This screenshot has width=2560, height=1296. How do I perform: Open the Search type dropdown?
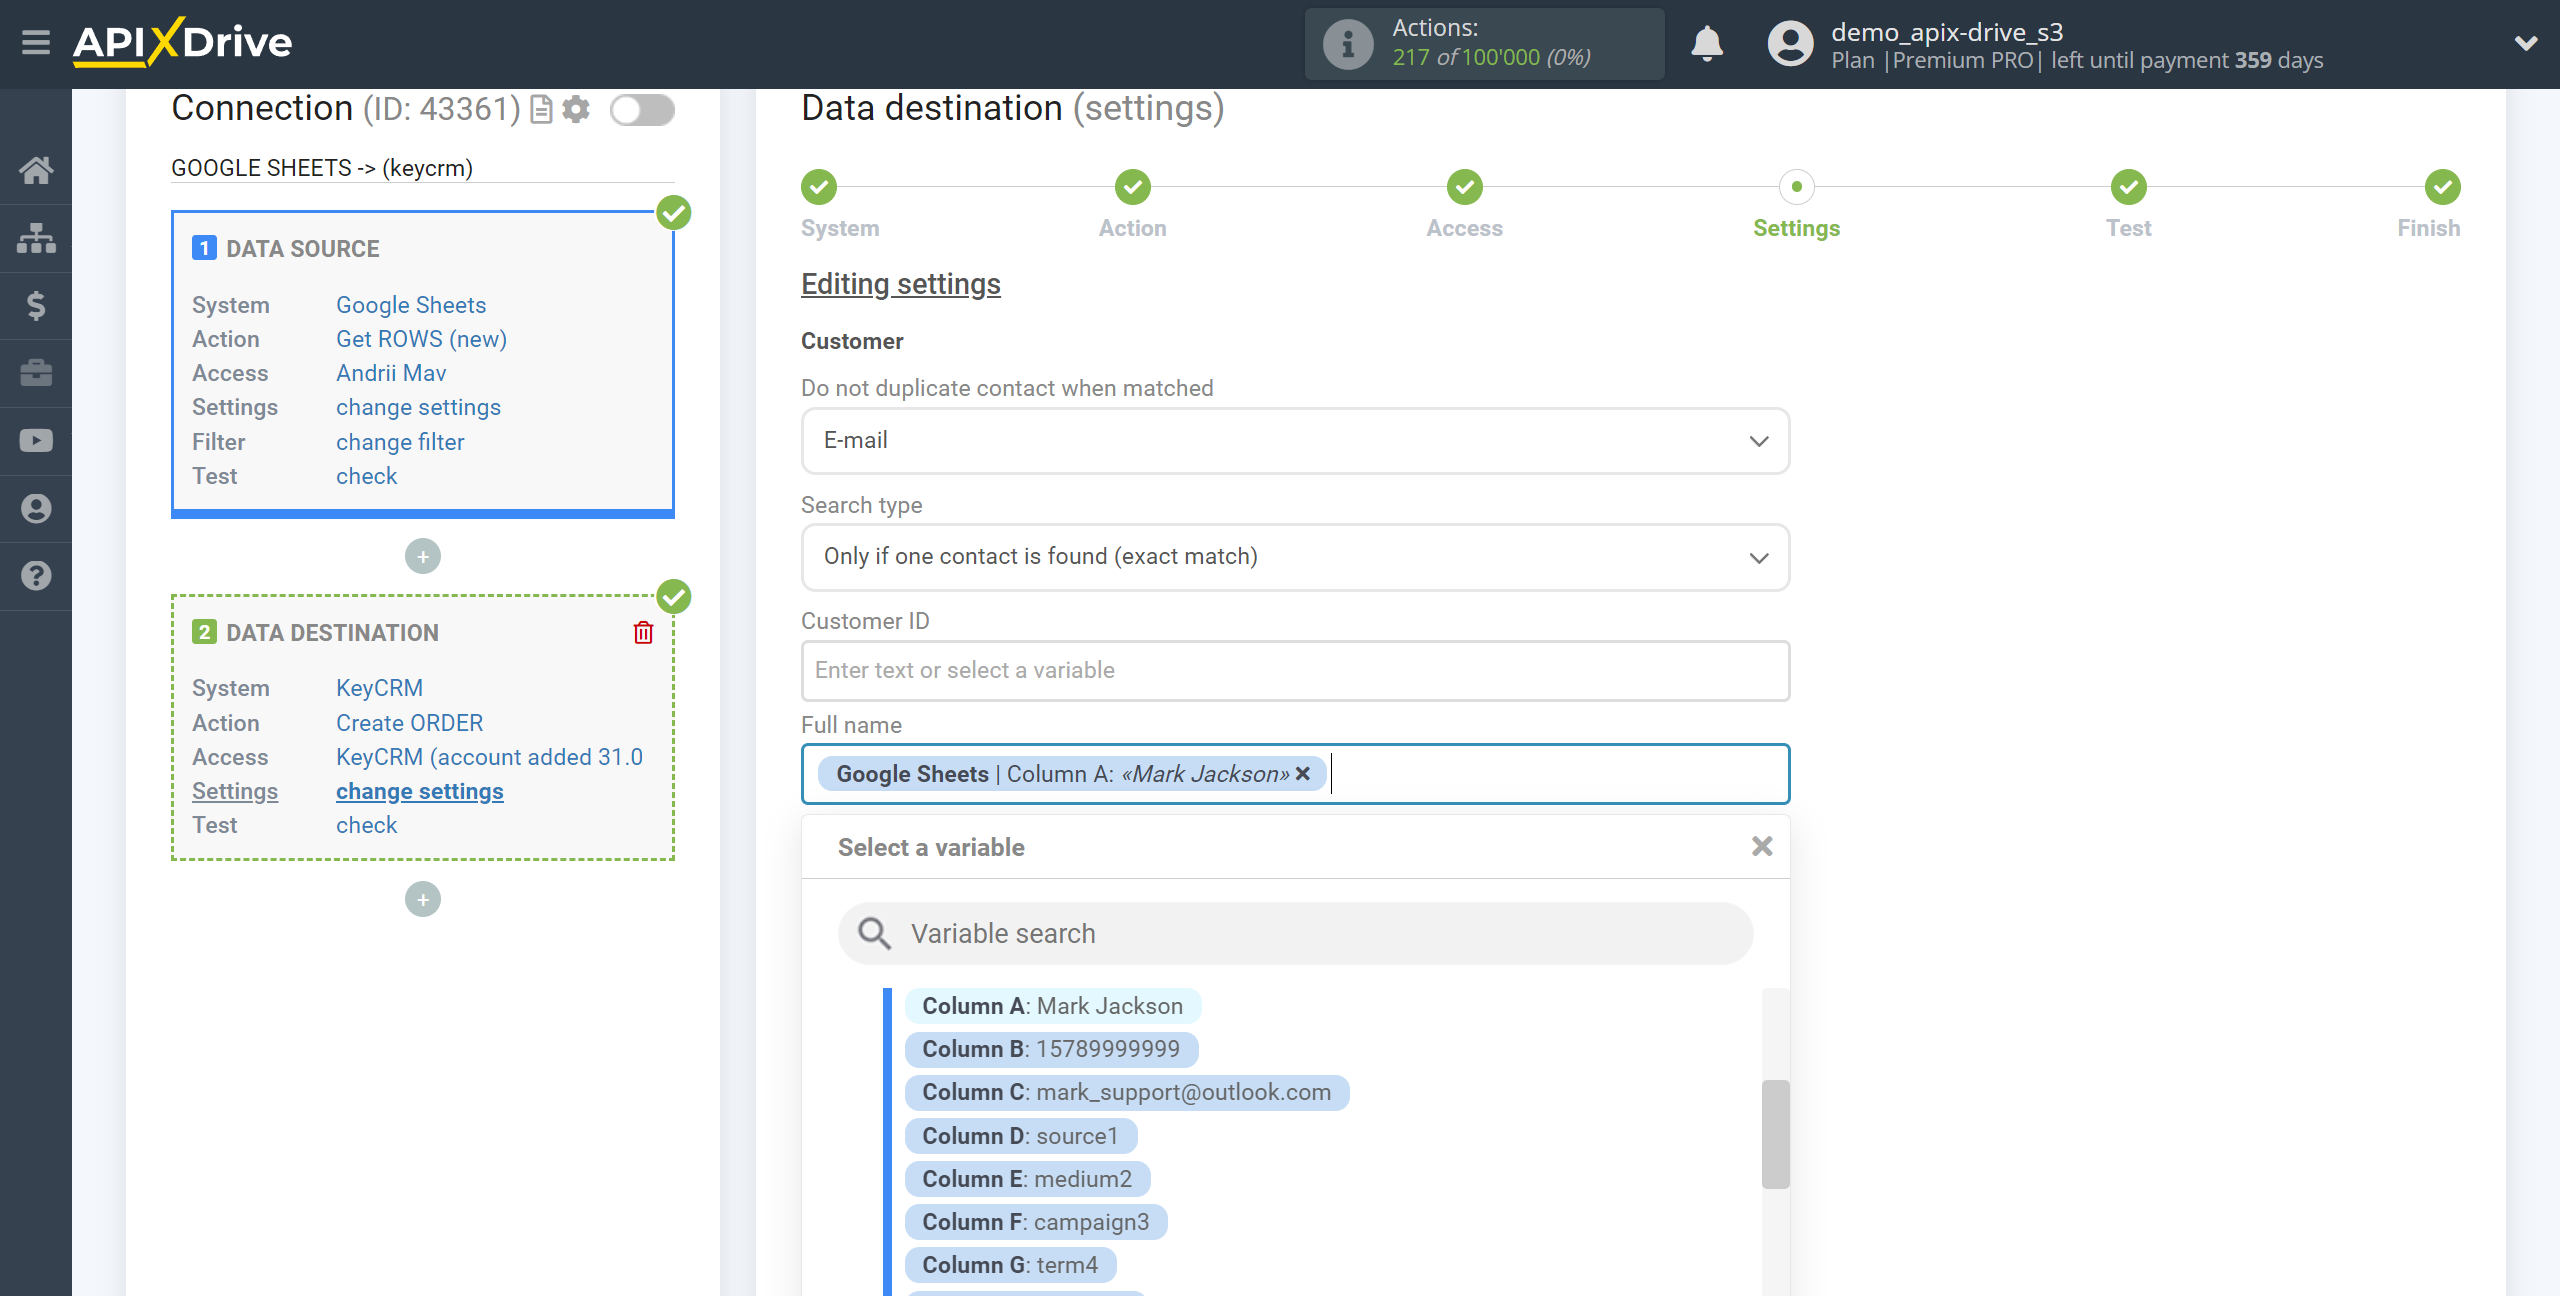pyautogui.click(x=1295, y=557)
